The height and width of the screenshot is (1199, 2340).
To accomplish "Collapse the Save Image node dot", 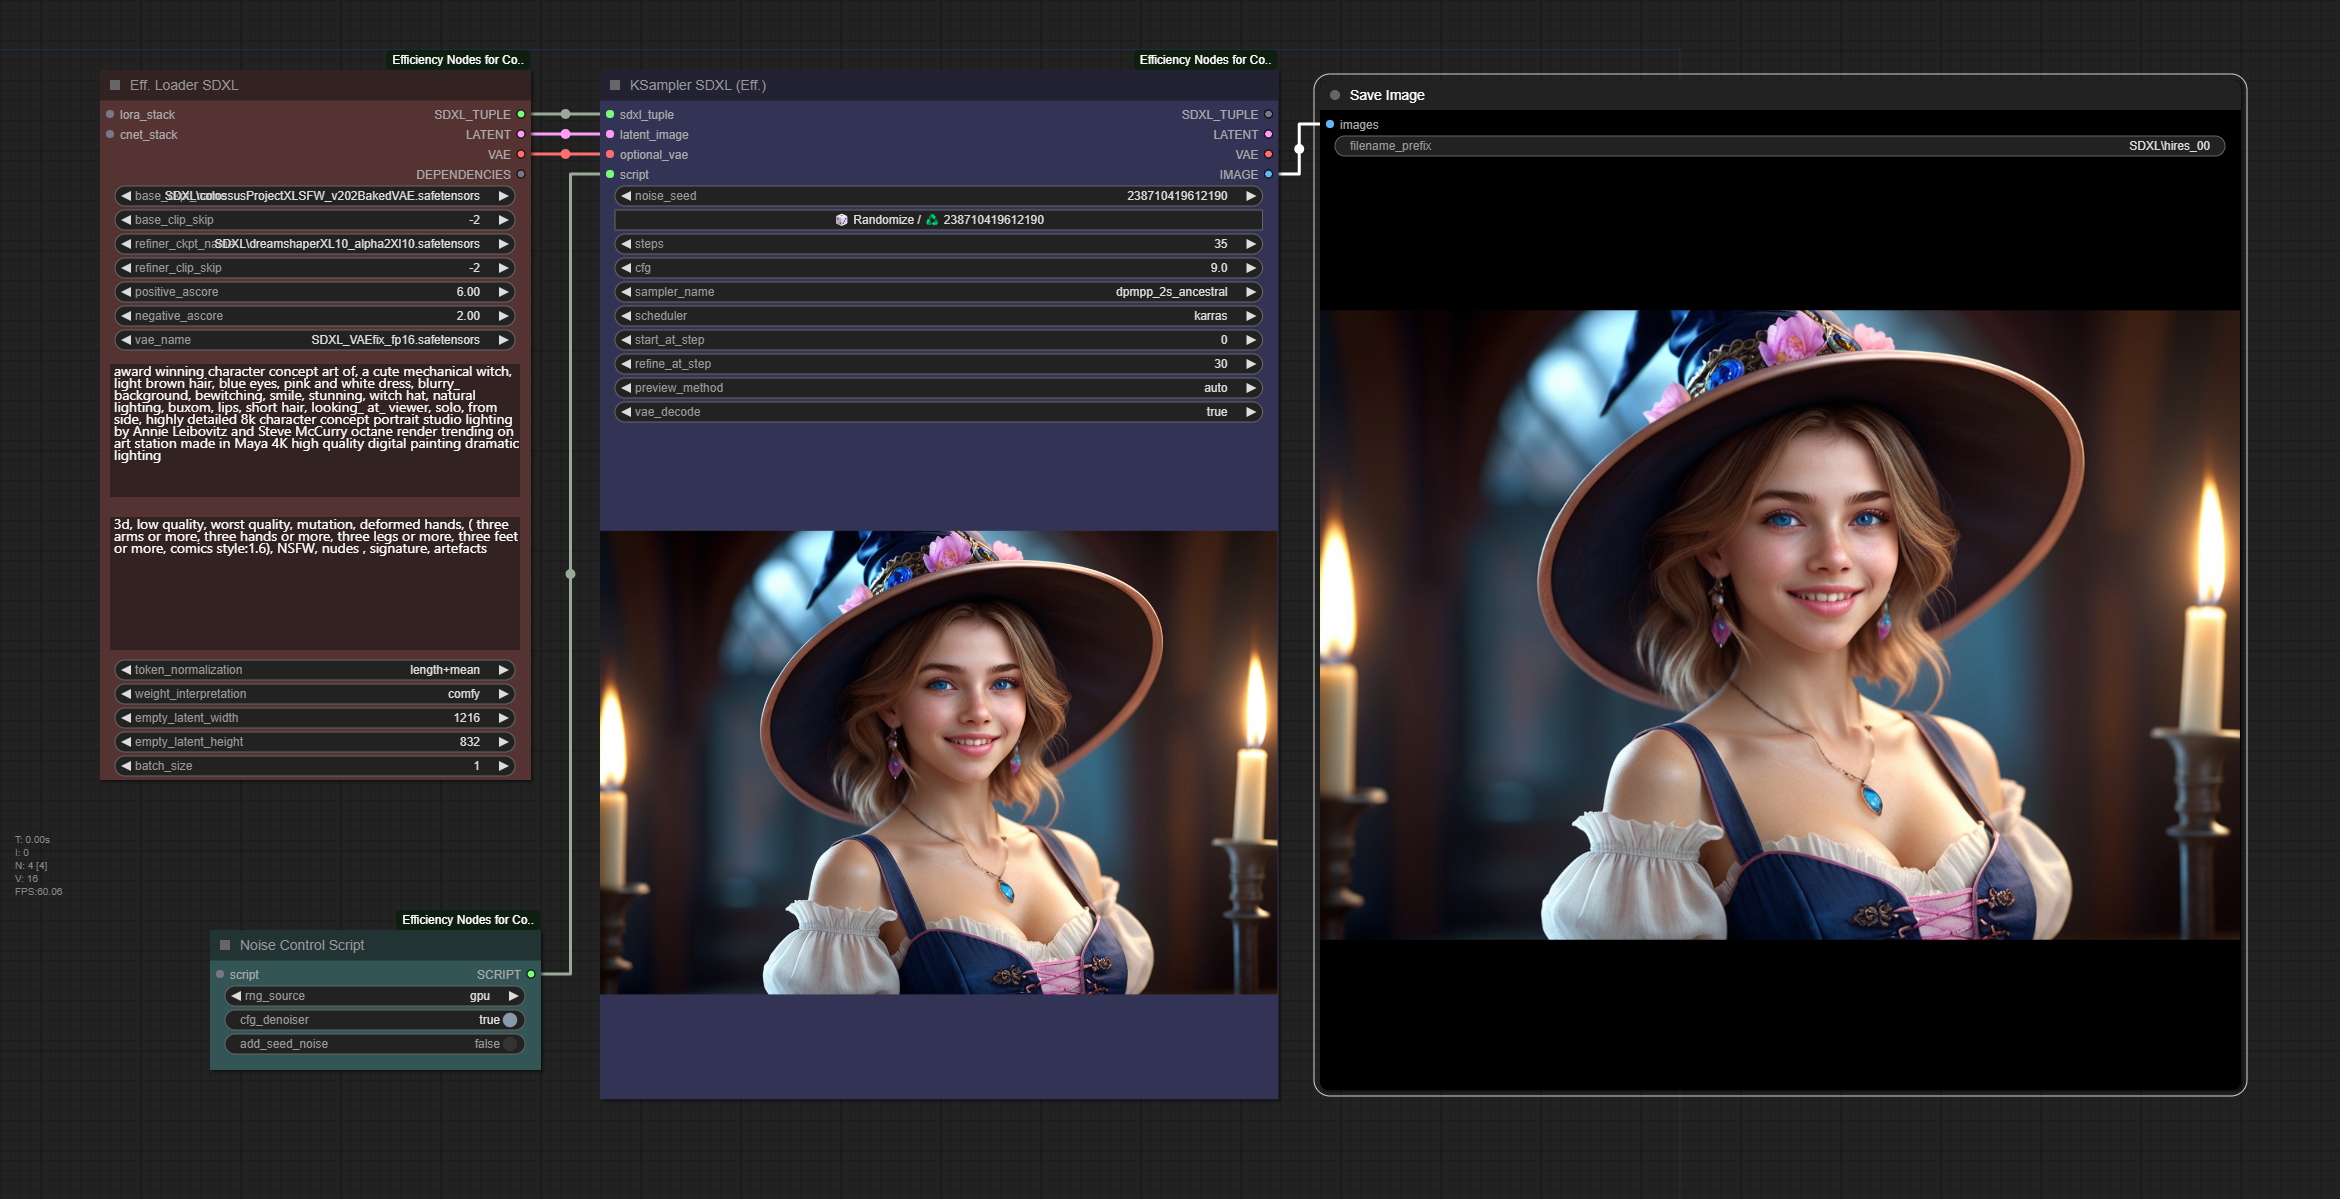I will (x=1335, y=95).
